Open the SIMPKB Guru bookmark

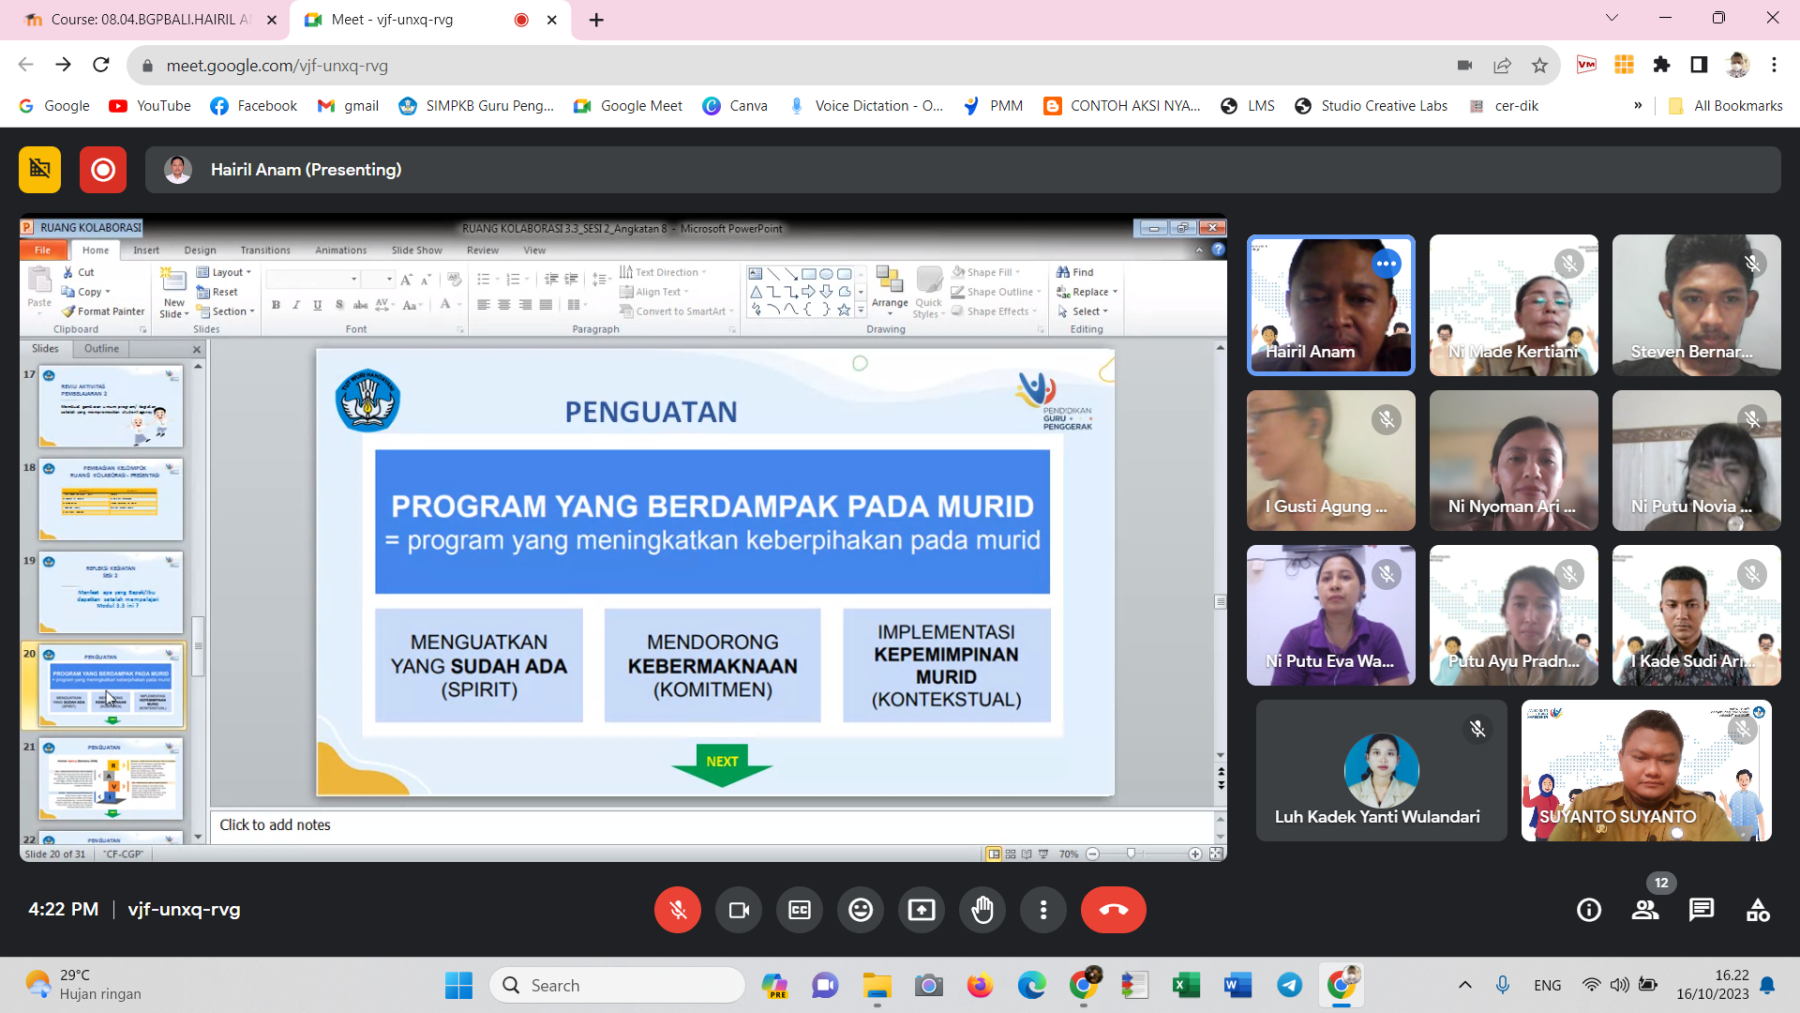[476, 105]
